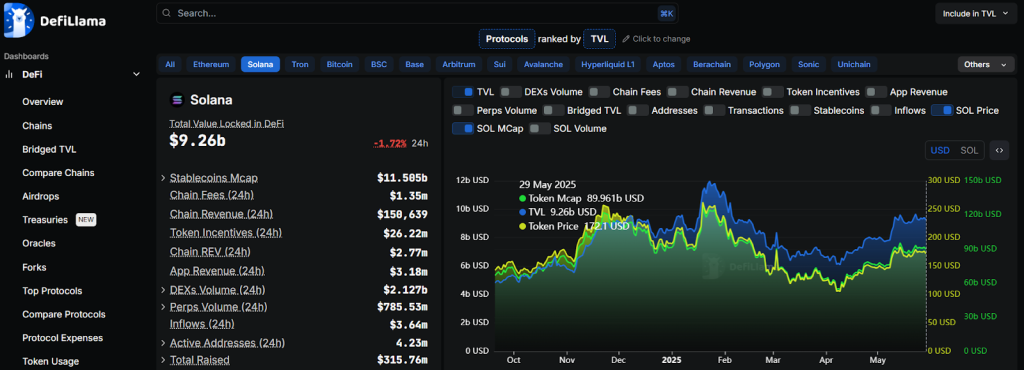
Task: Open Bridged TVL in the sidebar
Action: (x=49, y=149)
